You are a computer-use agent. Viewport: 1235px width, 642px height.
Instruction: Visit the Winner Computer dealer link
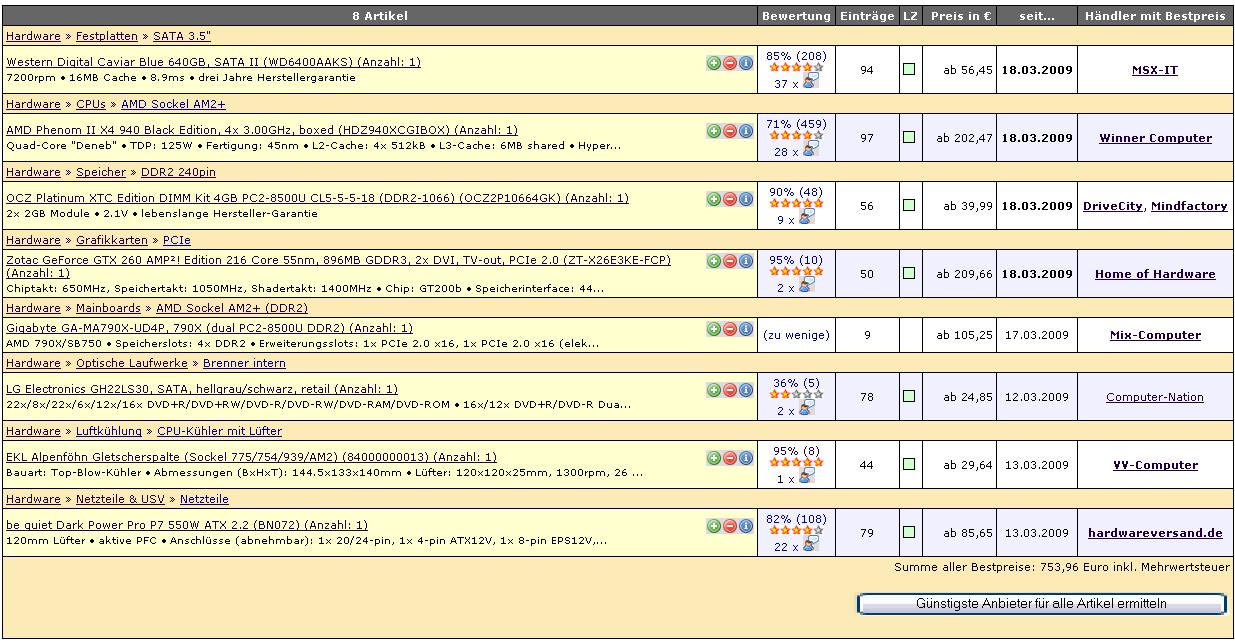coord(1155,138)
